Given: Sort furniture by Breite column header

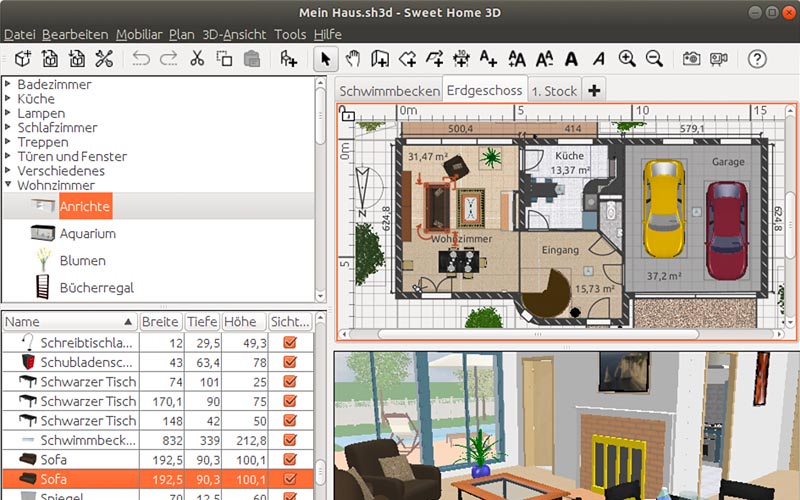Looking at the screenshot, I should click(160, 322).
